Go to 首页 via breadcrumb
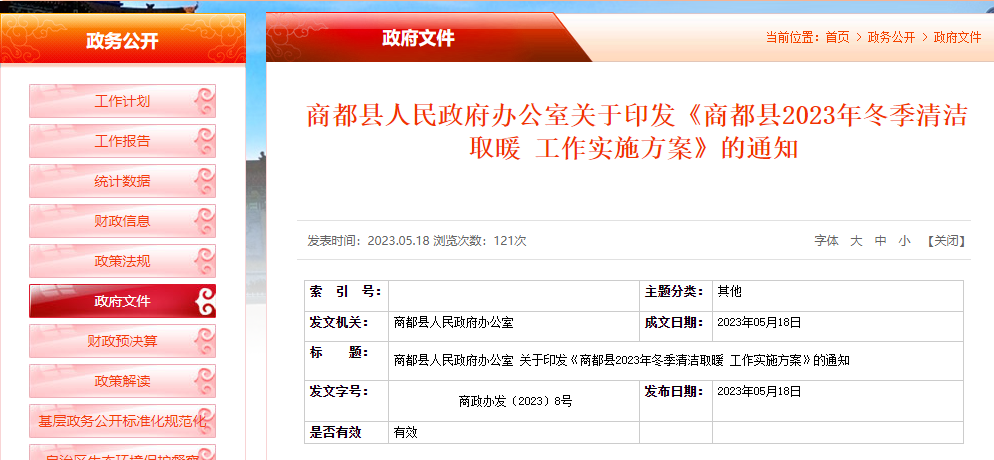This screenshot has height=460, width=994. coord(837,37)
